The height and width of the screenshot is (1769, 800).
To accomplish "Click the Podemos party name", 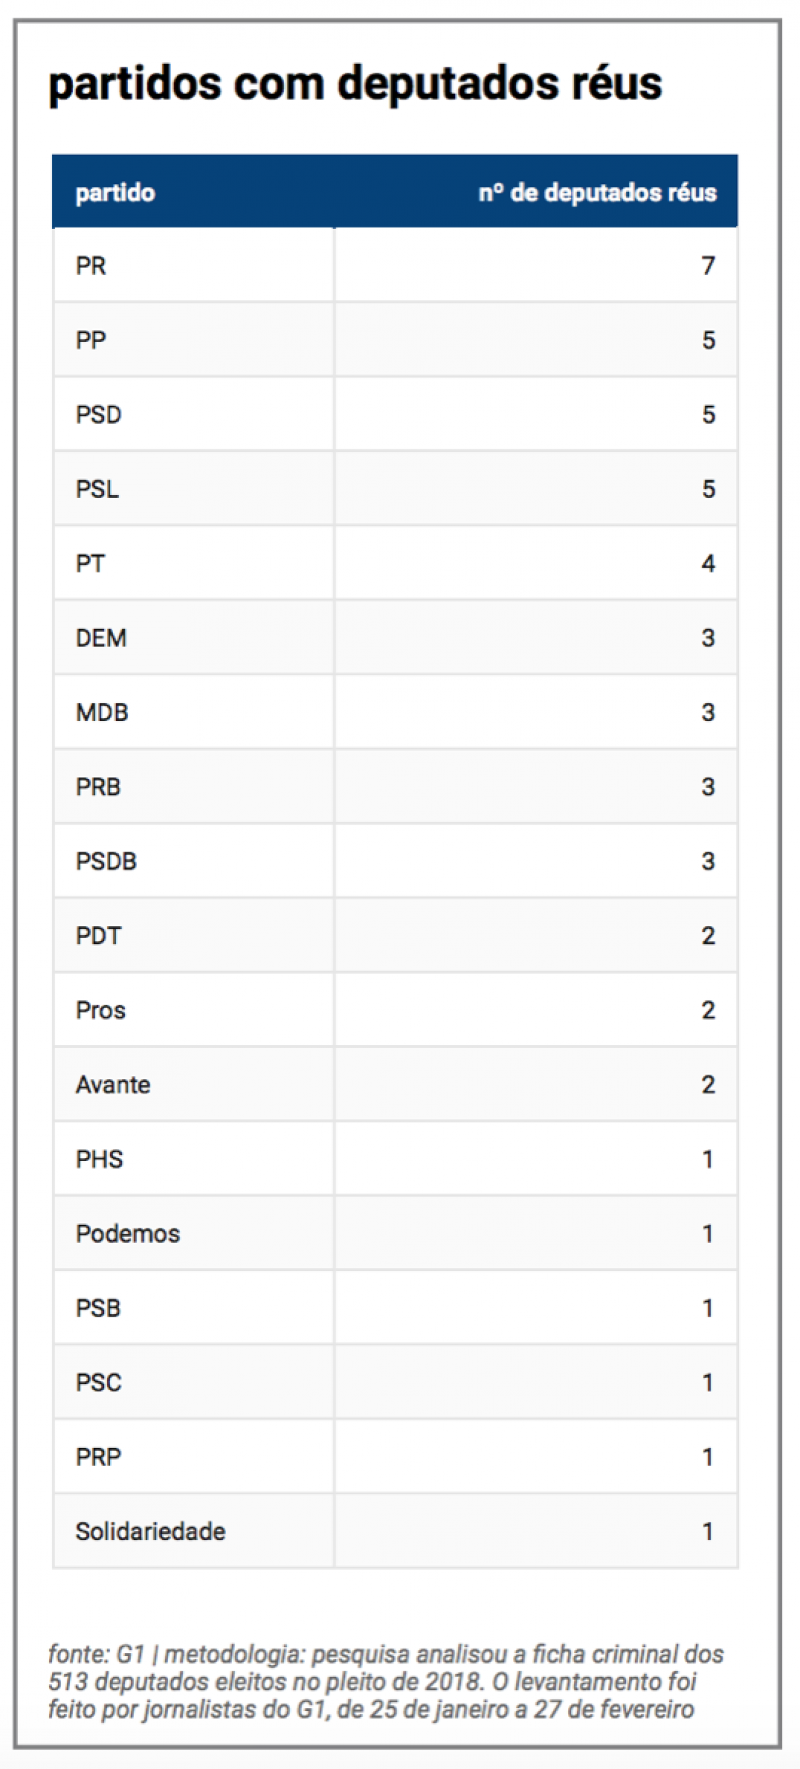I will click(128, 1234).
